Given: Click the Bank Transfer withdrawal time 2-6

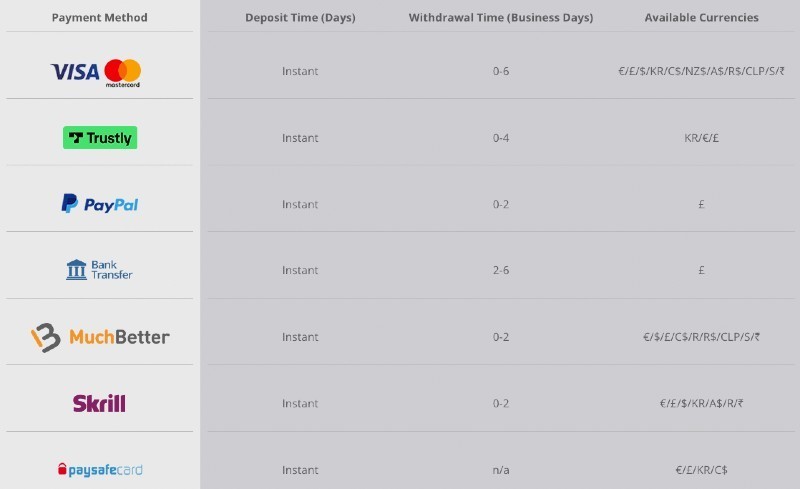Looking at the screenshot, I should pos(501,270).
